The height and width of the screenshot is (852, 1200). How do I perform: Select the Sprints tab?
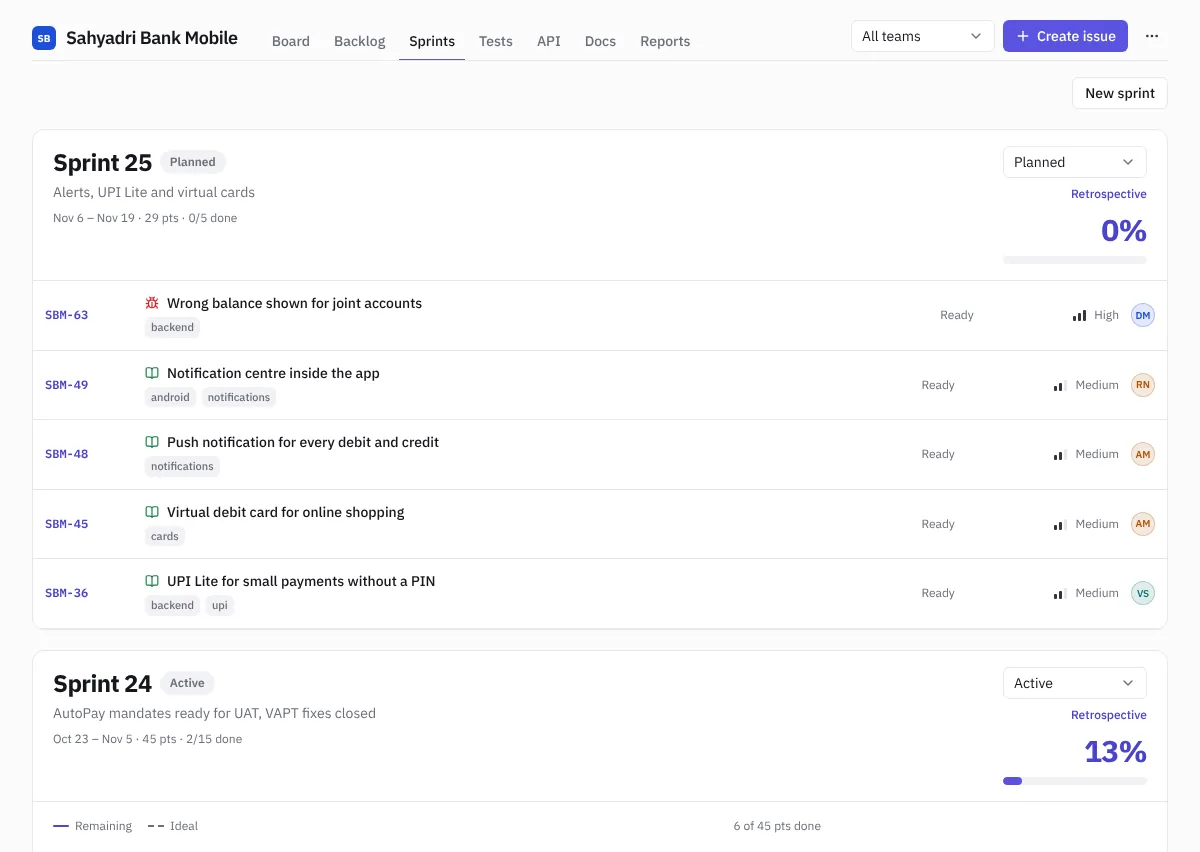432,41
